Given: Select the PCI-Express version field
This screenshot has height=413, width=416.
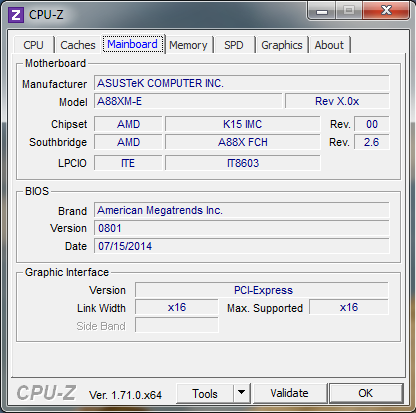Looking at the screenshot, I should tap(262, 290).
